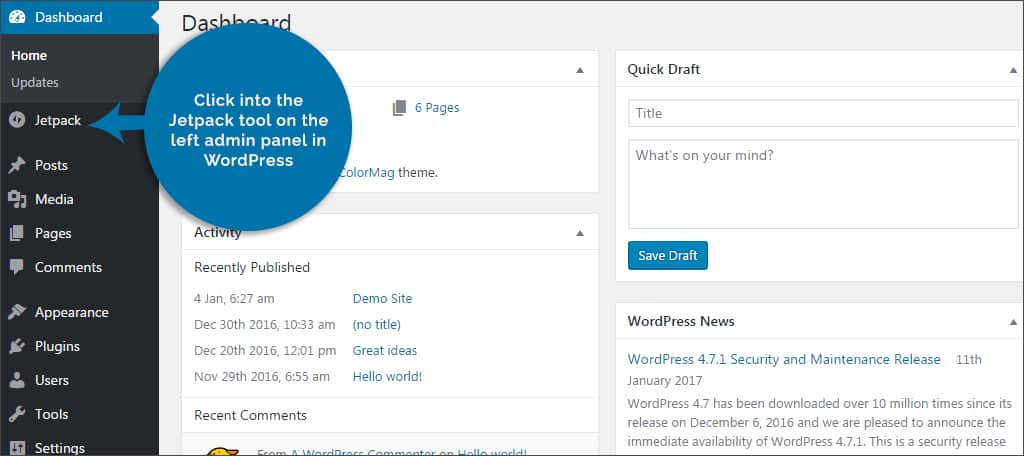This screenshot has height=456, width=1024.
Task: Collapse the Activity widget
Action: click(x=579, y=232)
